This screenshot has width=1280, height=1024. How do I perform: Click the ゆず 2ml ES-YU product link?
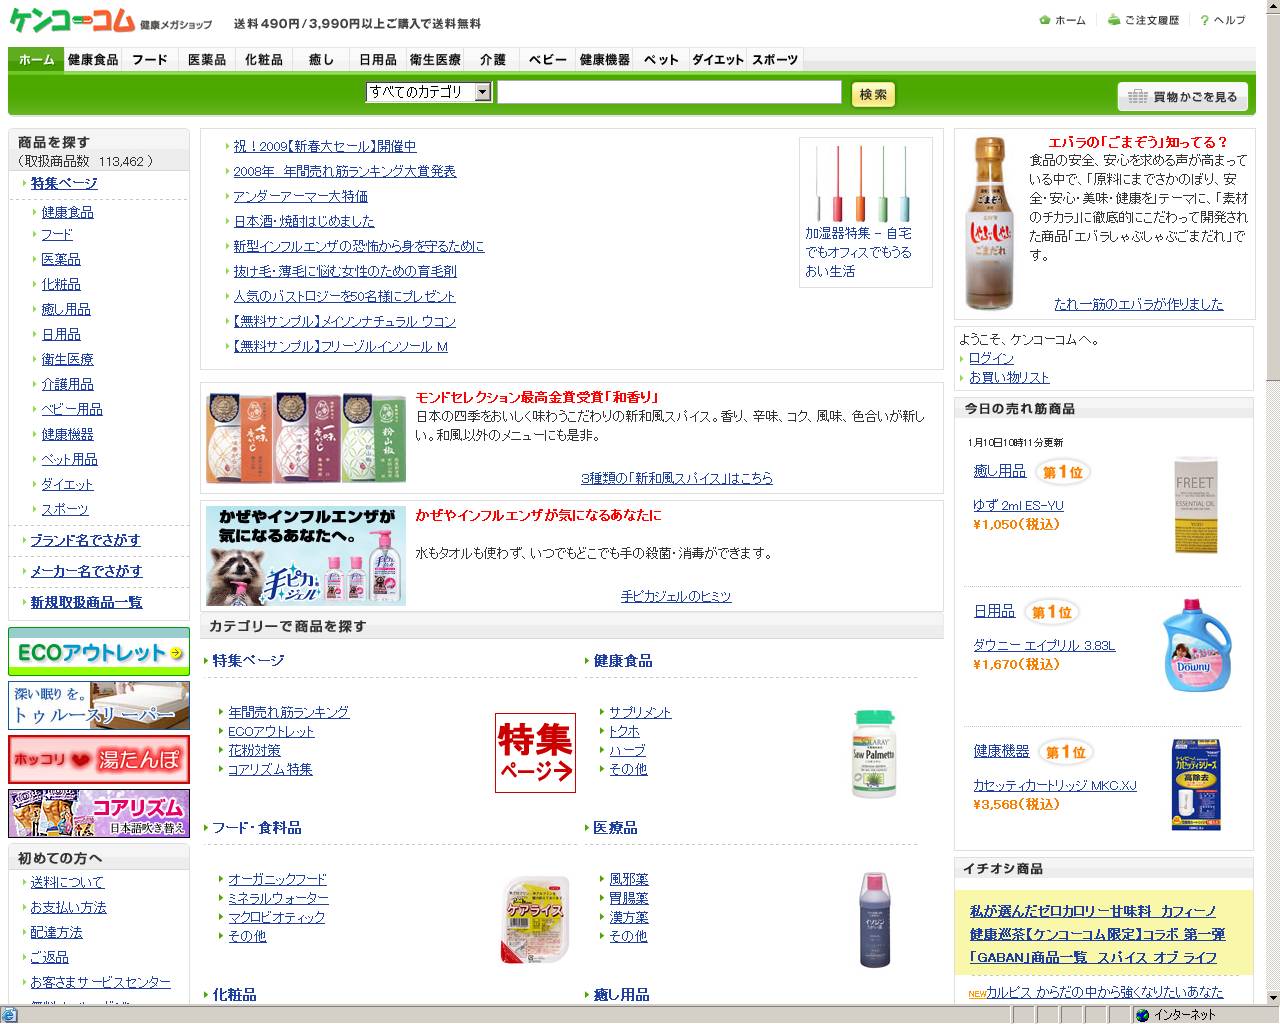point(1018,505)
